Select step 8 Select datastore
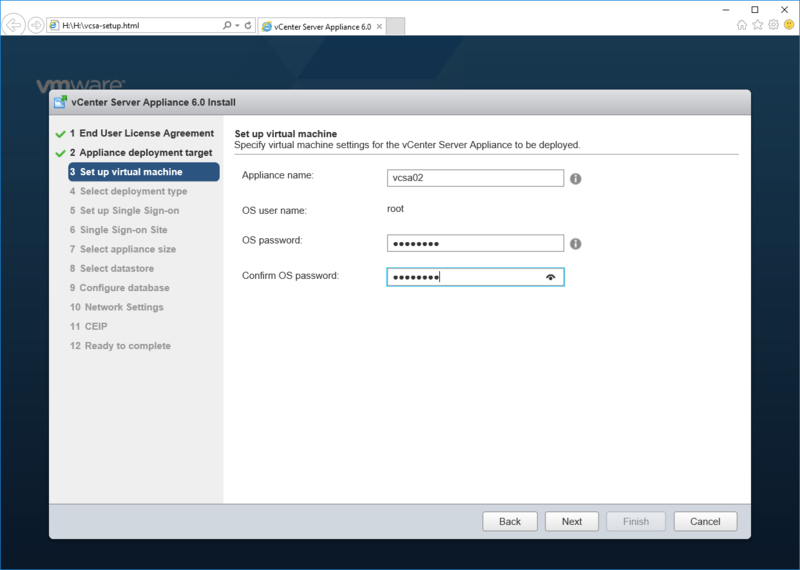Screen dimensions: 800x570 pos(112,268)
